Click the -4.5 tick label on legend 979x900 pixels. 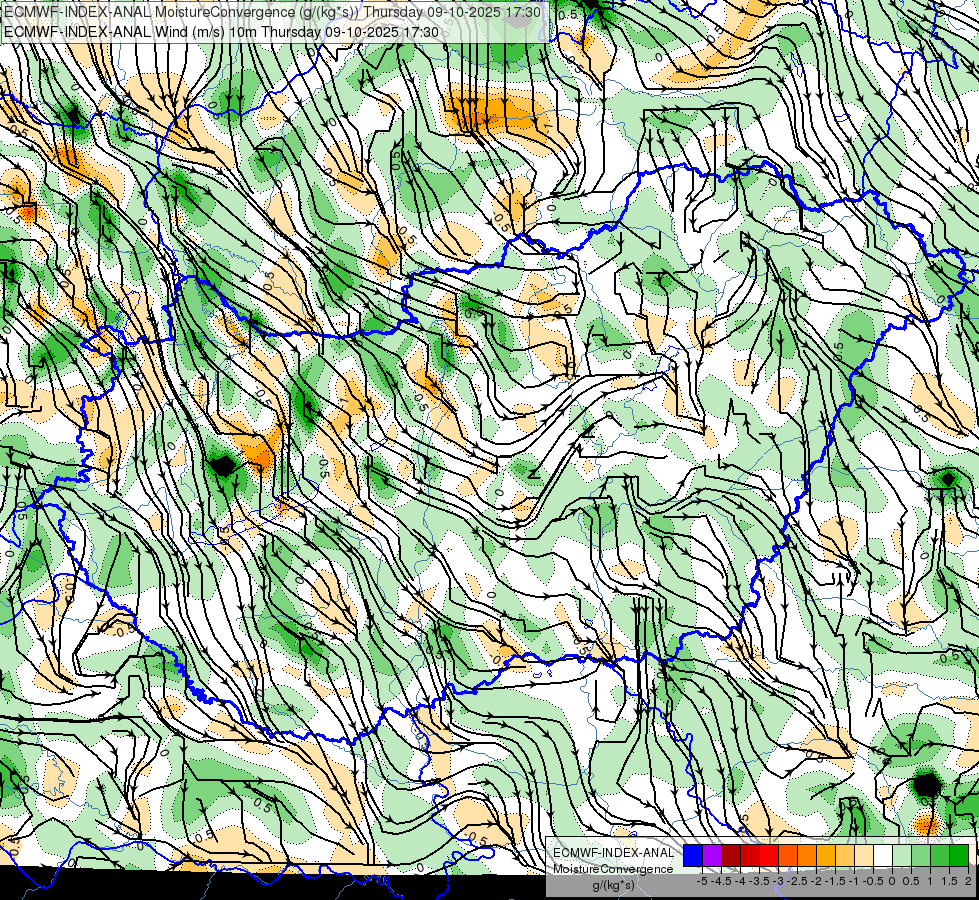[721, 881]
